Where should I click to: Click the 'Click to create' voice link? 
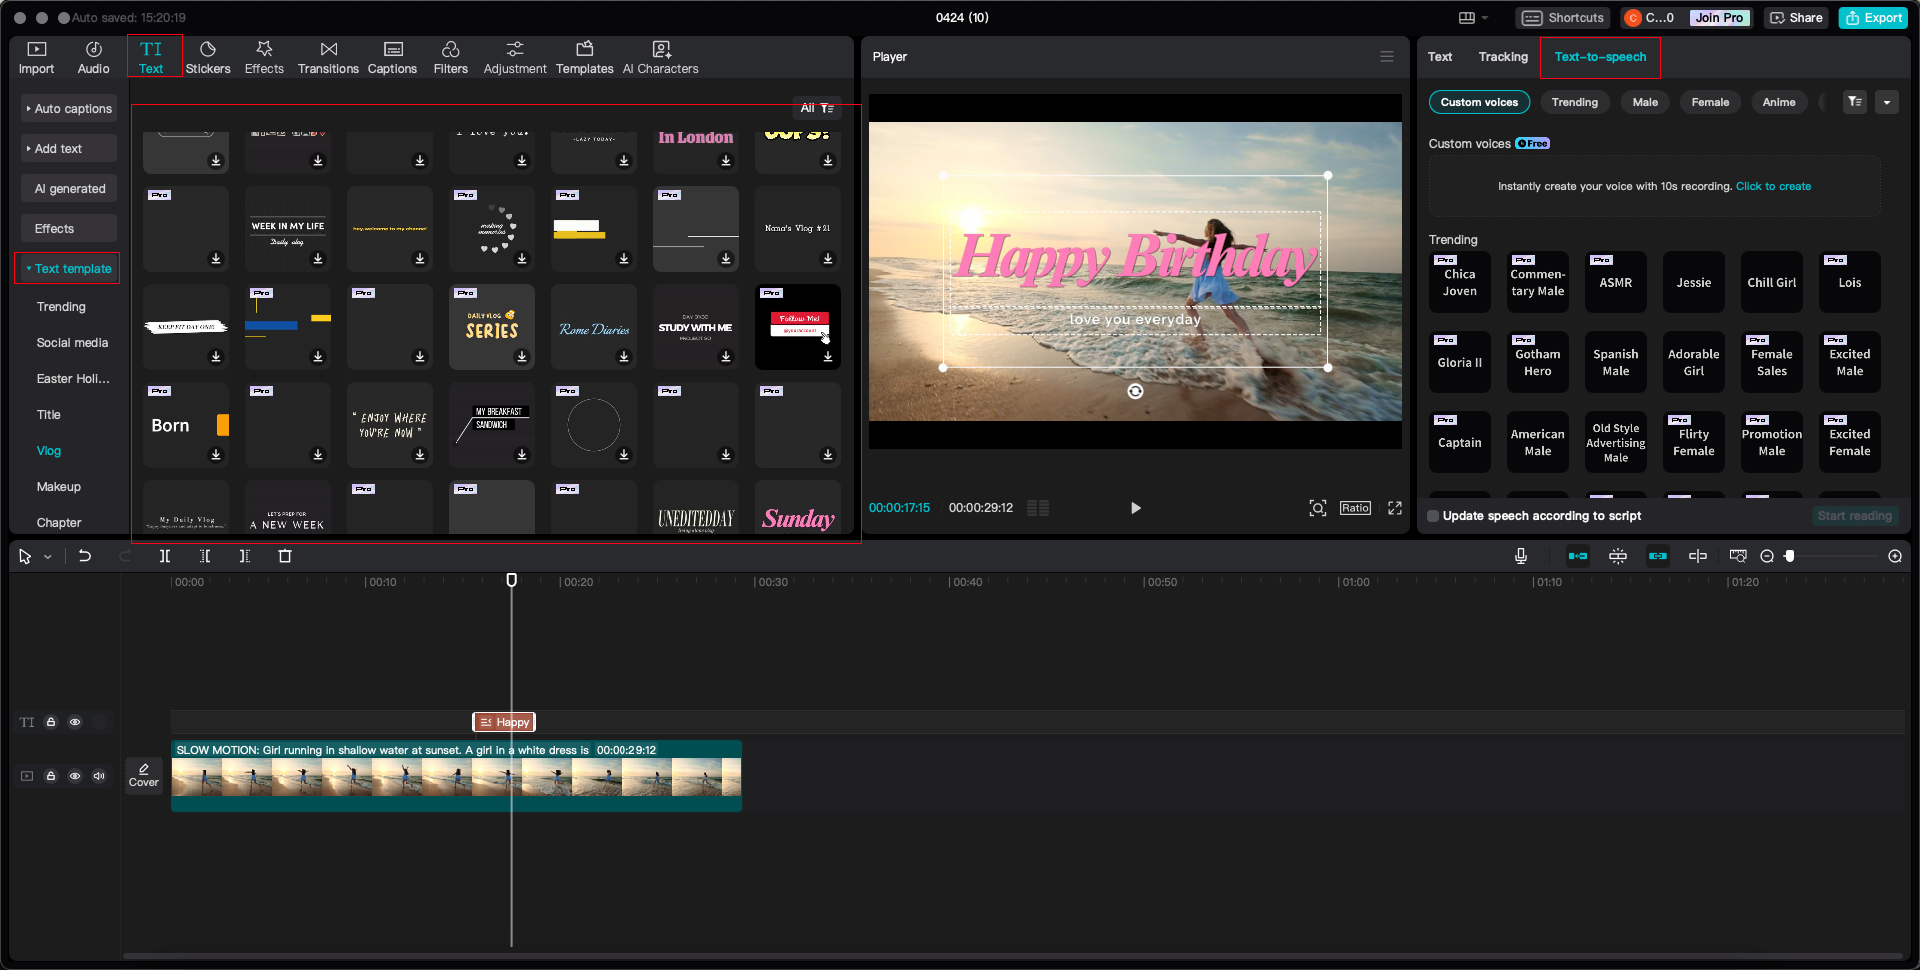tap(1773, 186)
